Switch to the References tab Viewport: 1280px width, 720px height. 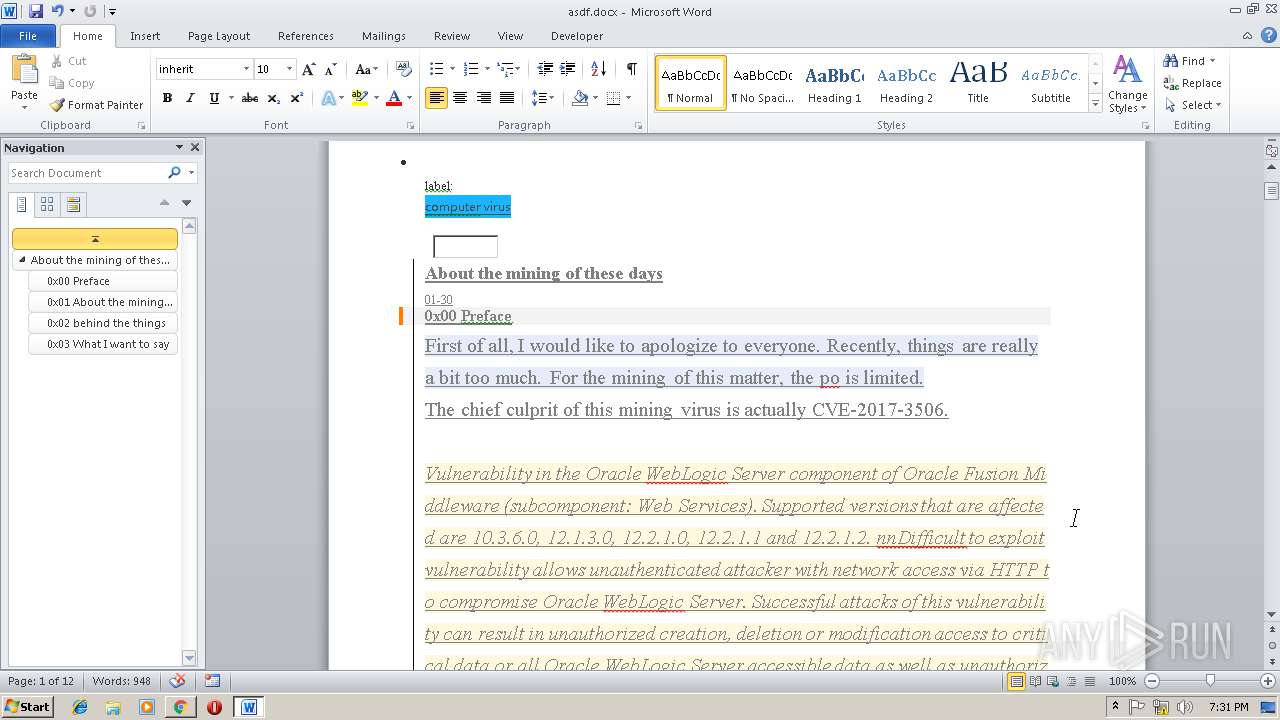click(306, 36)
